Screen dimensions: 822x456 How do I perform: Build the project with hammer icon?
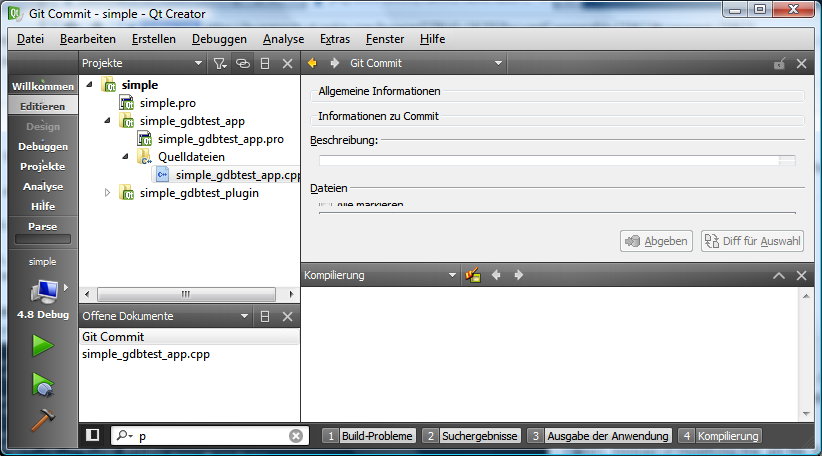point(43,419)
